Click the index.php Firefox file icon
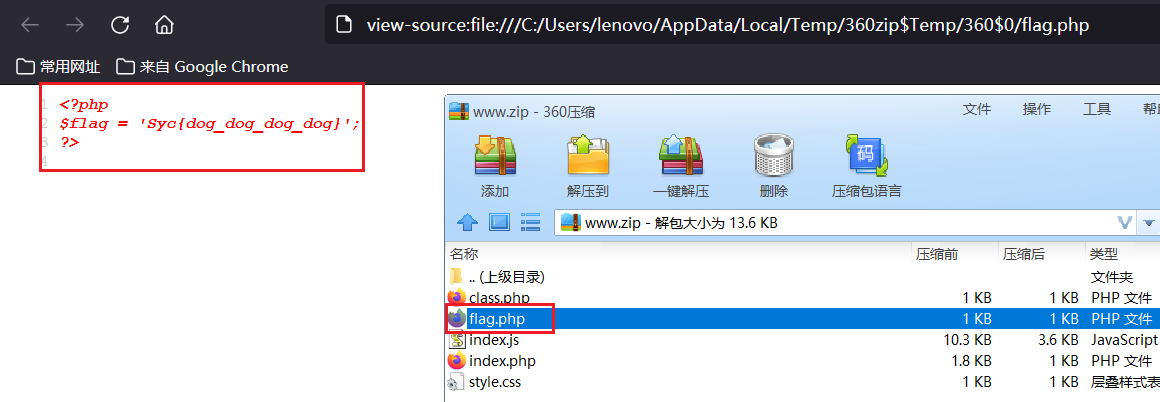 click(457, 361)
